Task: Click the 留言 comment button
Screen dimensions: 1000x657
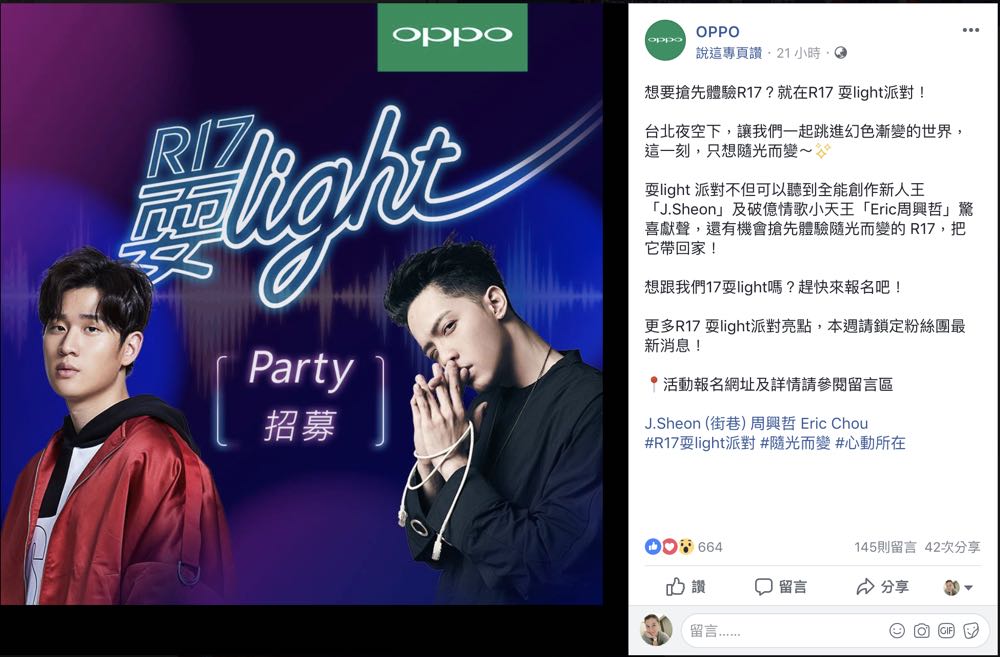Action: pos(781,587)
